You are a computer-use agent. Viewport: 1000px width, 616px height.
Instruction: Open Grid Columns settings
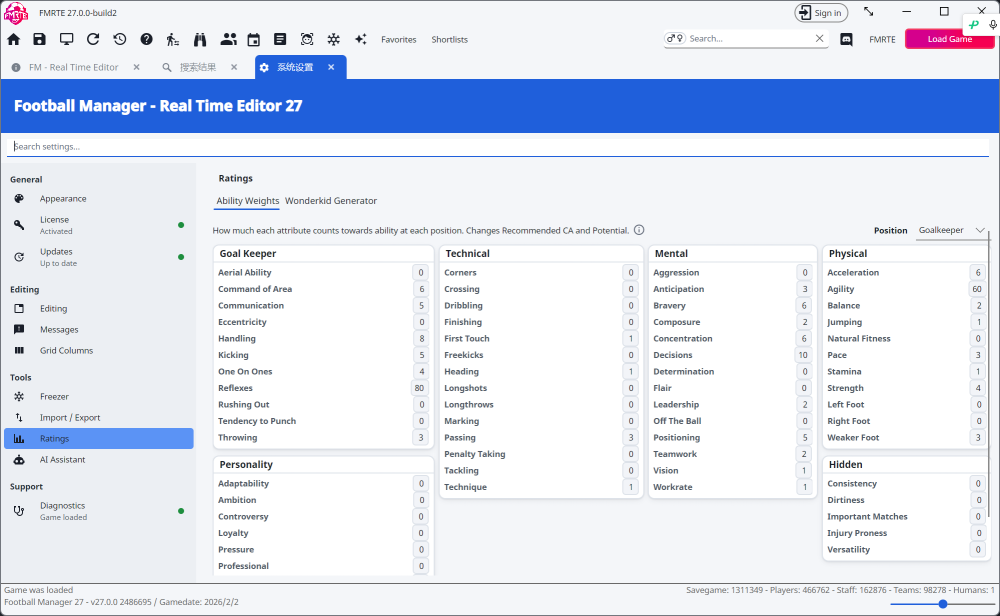coord(99,351)
